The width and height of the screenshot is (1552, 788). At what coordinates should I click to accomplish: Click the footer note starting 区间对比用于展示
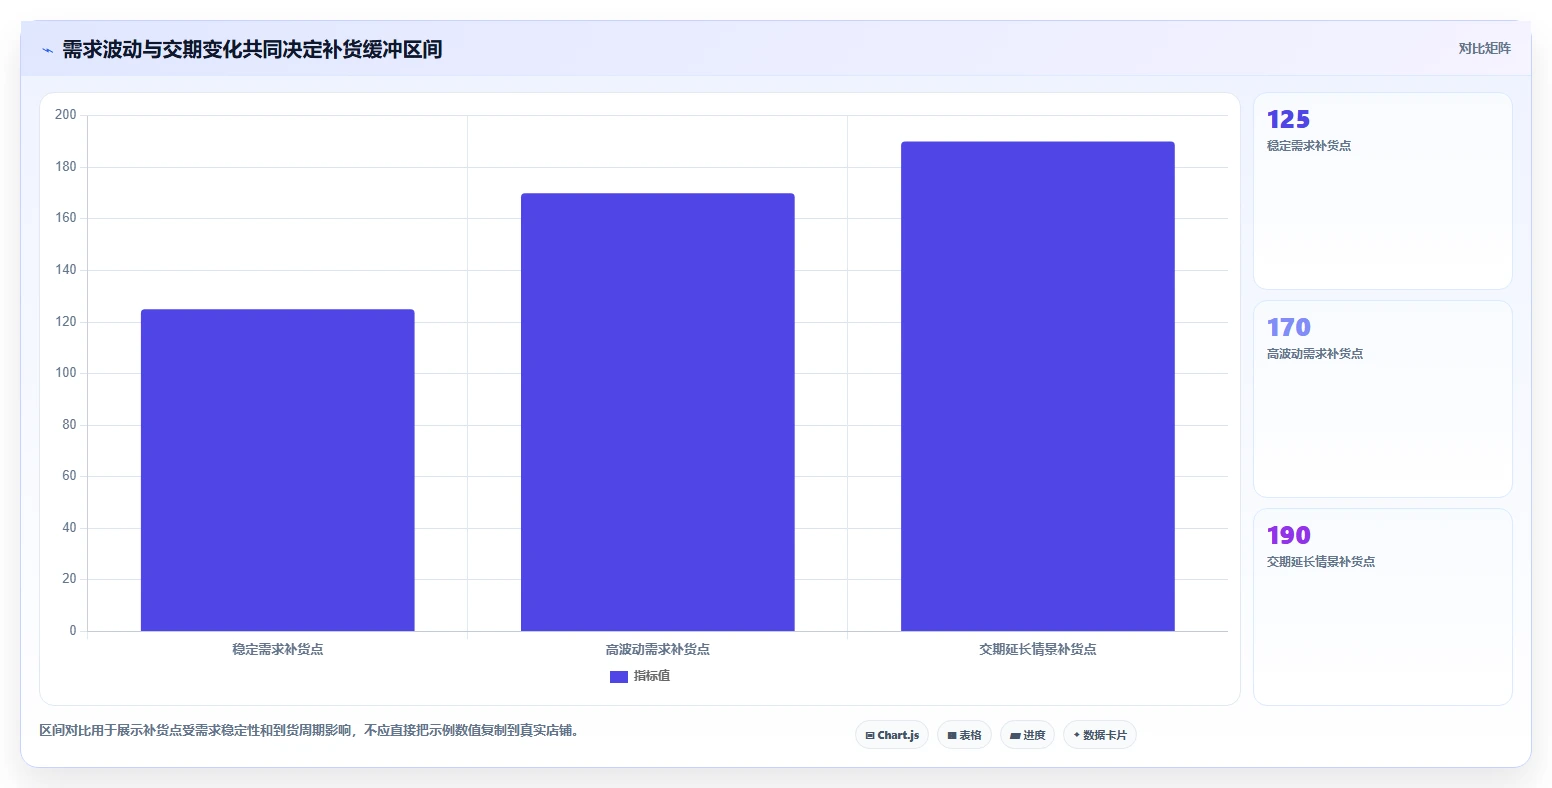pos(310,731)
